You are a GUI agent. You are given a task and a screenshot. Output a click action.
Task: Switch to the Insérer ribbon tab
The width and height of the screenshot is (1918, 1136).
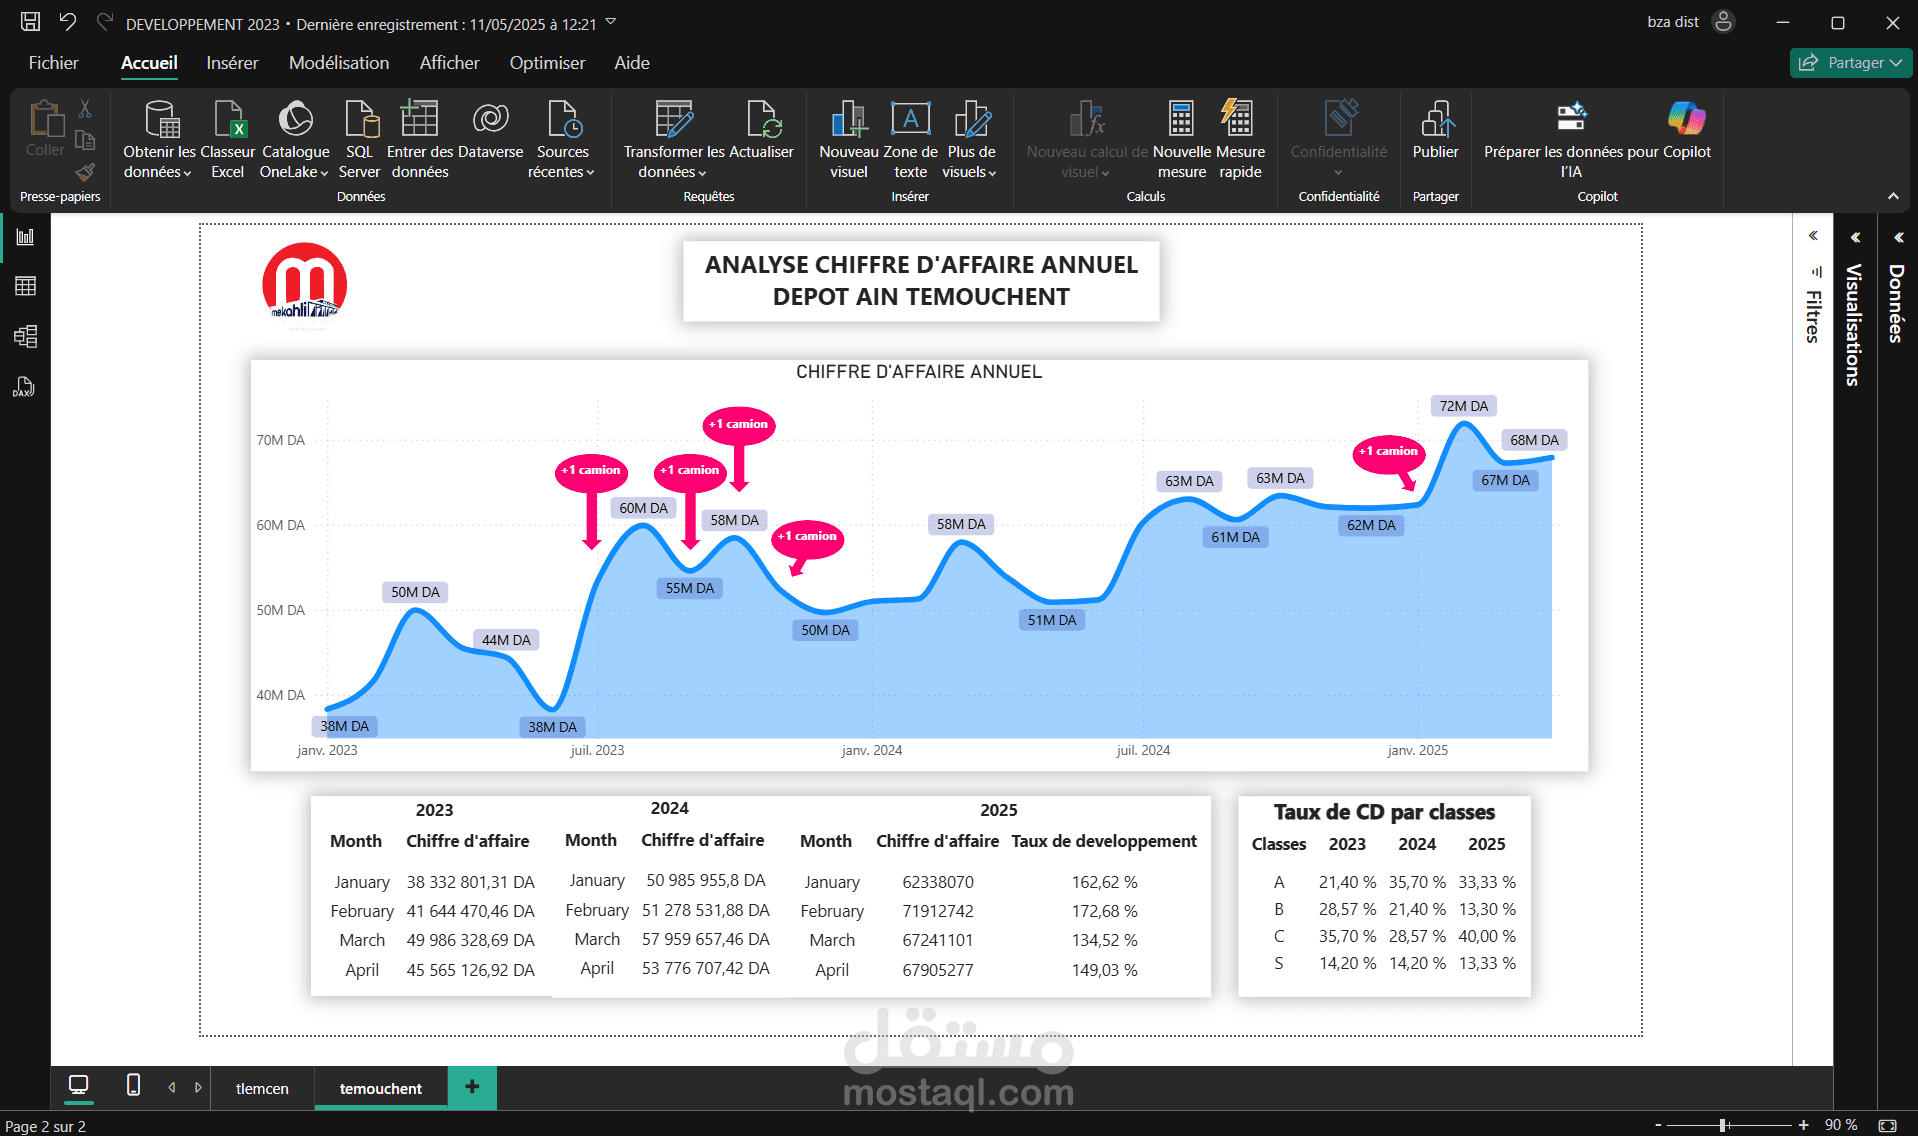[232, 63]
